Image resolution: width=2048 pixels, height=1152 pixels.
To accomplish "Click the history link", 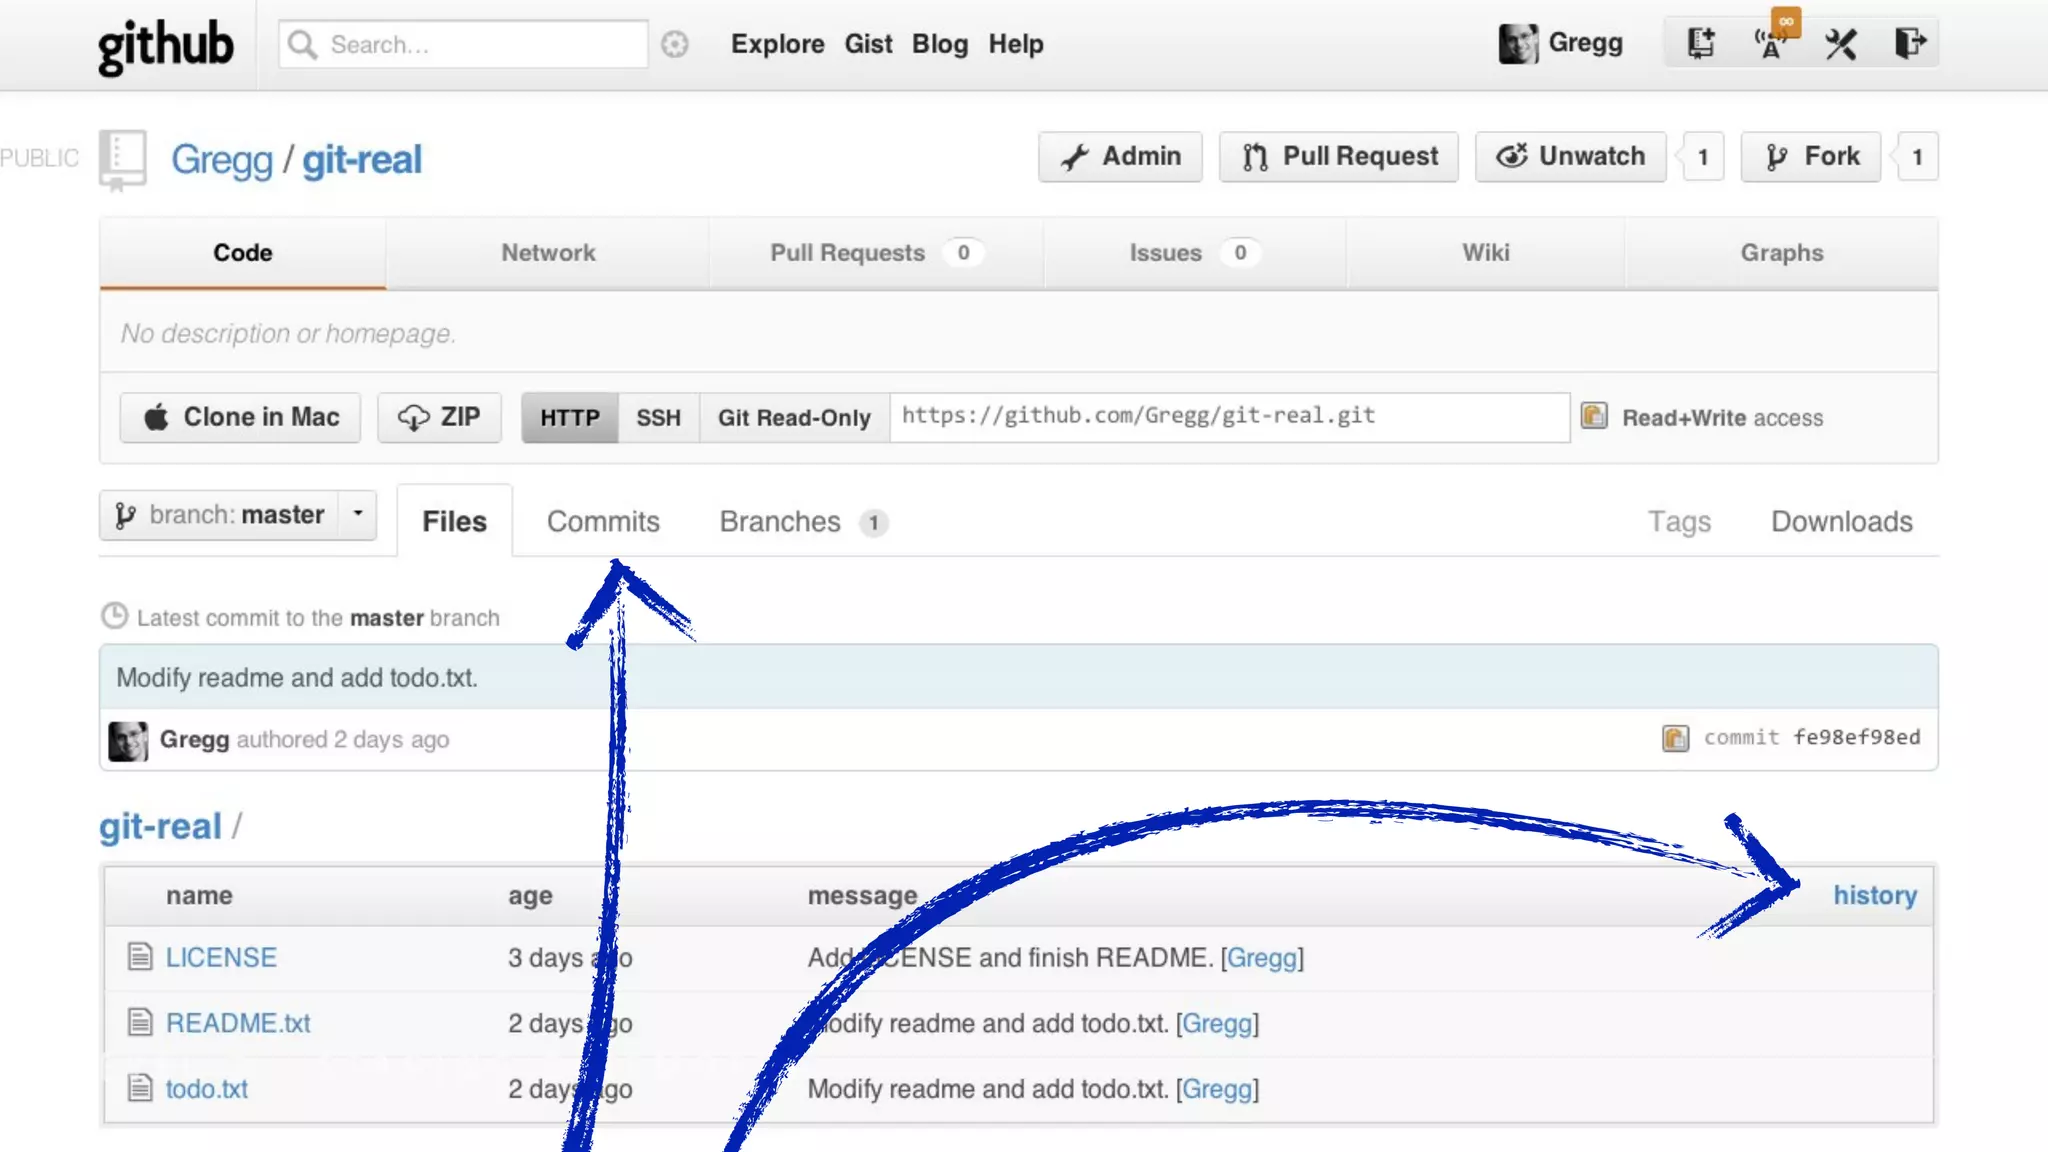I will [1874, 895].
